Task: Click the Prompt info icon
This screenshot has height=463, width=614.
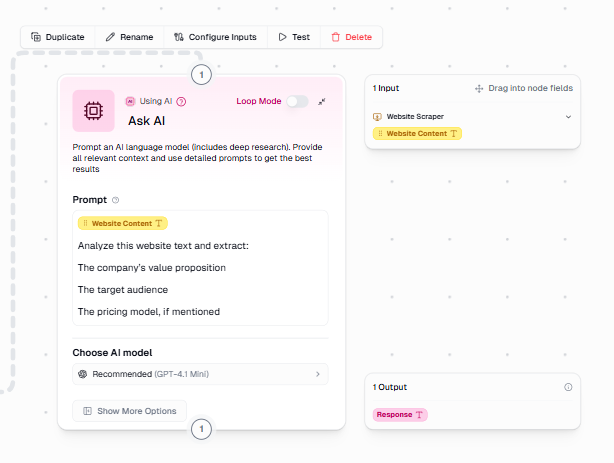Action: [x=116, y=200]
